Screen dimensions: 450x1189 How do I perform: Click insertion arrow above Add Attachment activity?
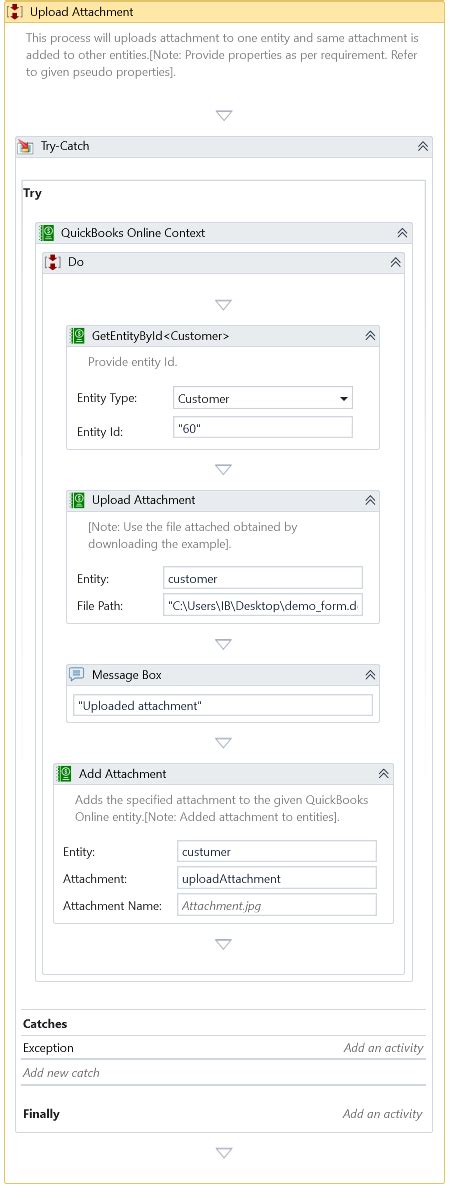(x=223, y=742)
